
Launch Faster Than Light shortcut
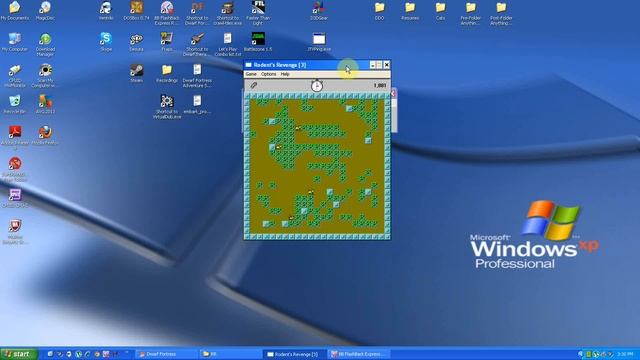pos(258,13)
